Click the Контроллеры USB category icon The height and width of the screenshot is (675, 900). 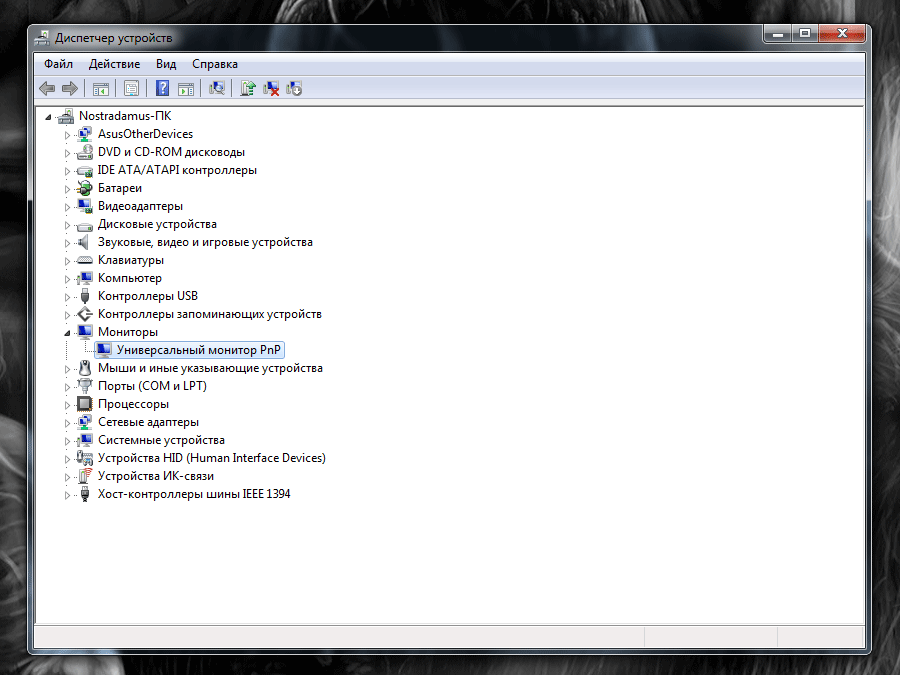(x=85, y=296)
